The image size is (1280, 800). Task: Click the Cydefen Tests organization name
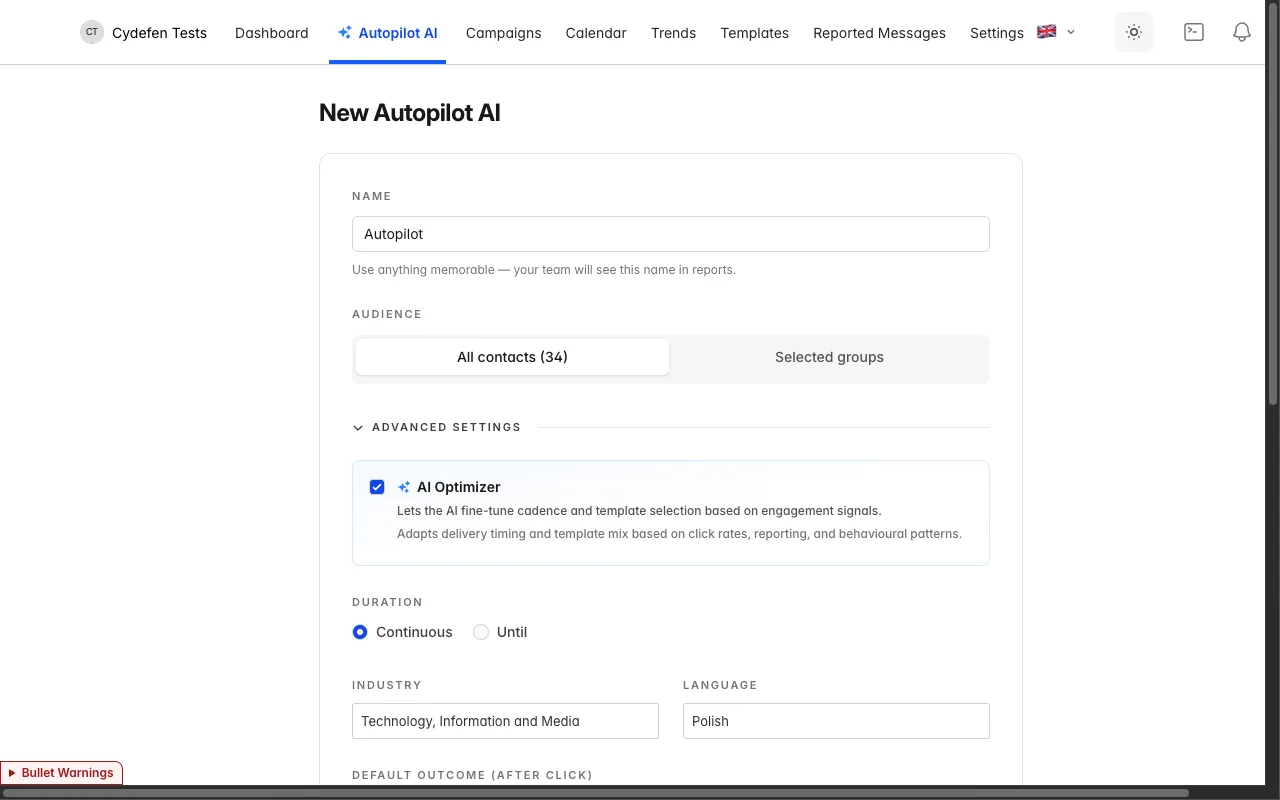159,33
